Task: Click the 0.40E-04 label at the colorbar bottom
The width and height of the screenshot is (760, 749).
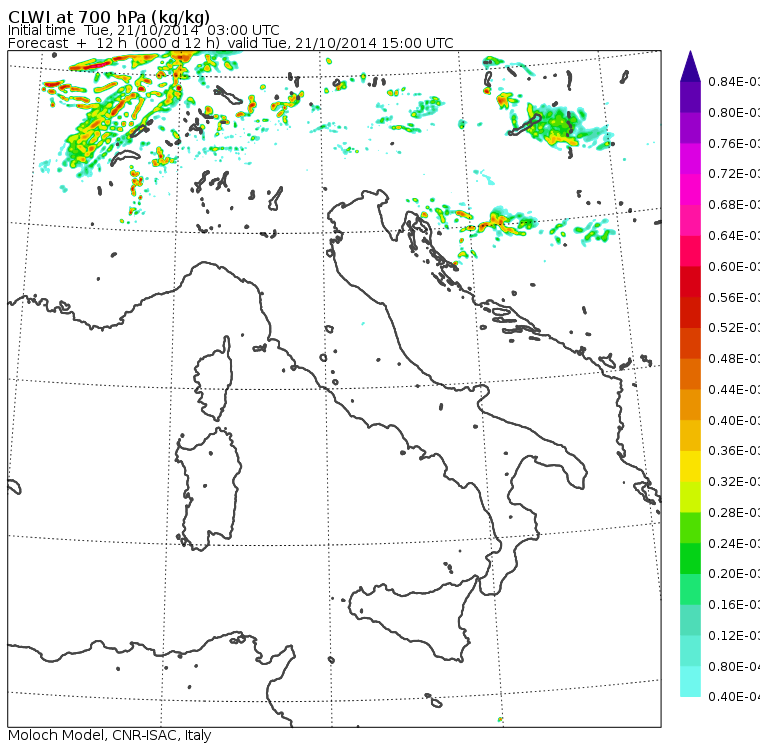Action: tap(734, 697)
